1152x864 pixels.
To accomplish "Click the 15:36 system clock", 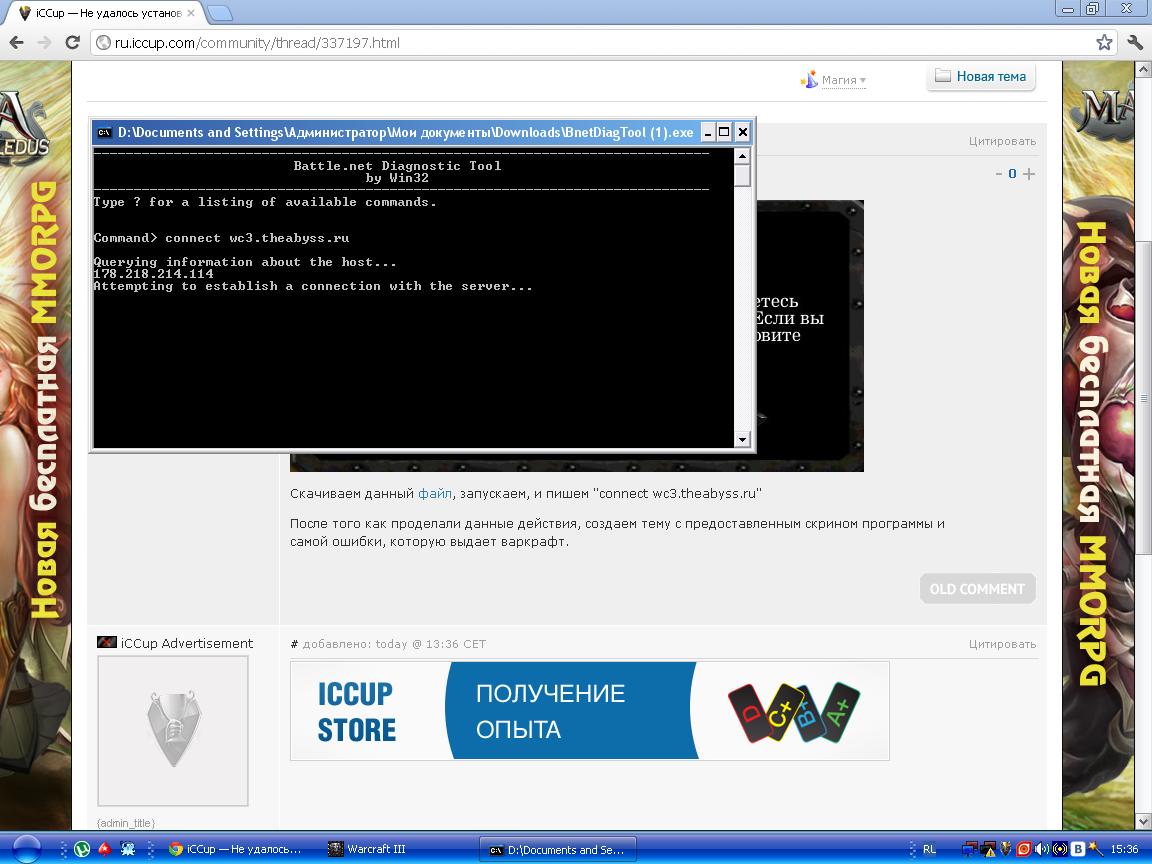I will [1124, 849].
